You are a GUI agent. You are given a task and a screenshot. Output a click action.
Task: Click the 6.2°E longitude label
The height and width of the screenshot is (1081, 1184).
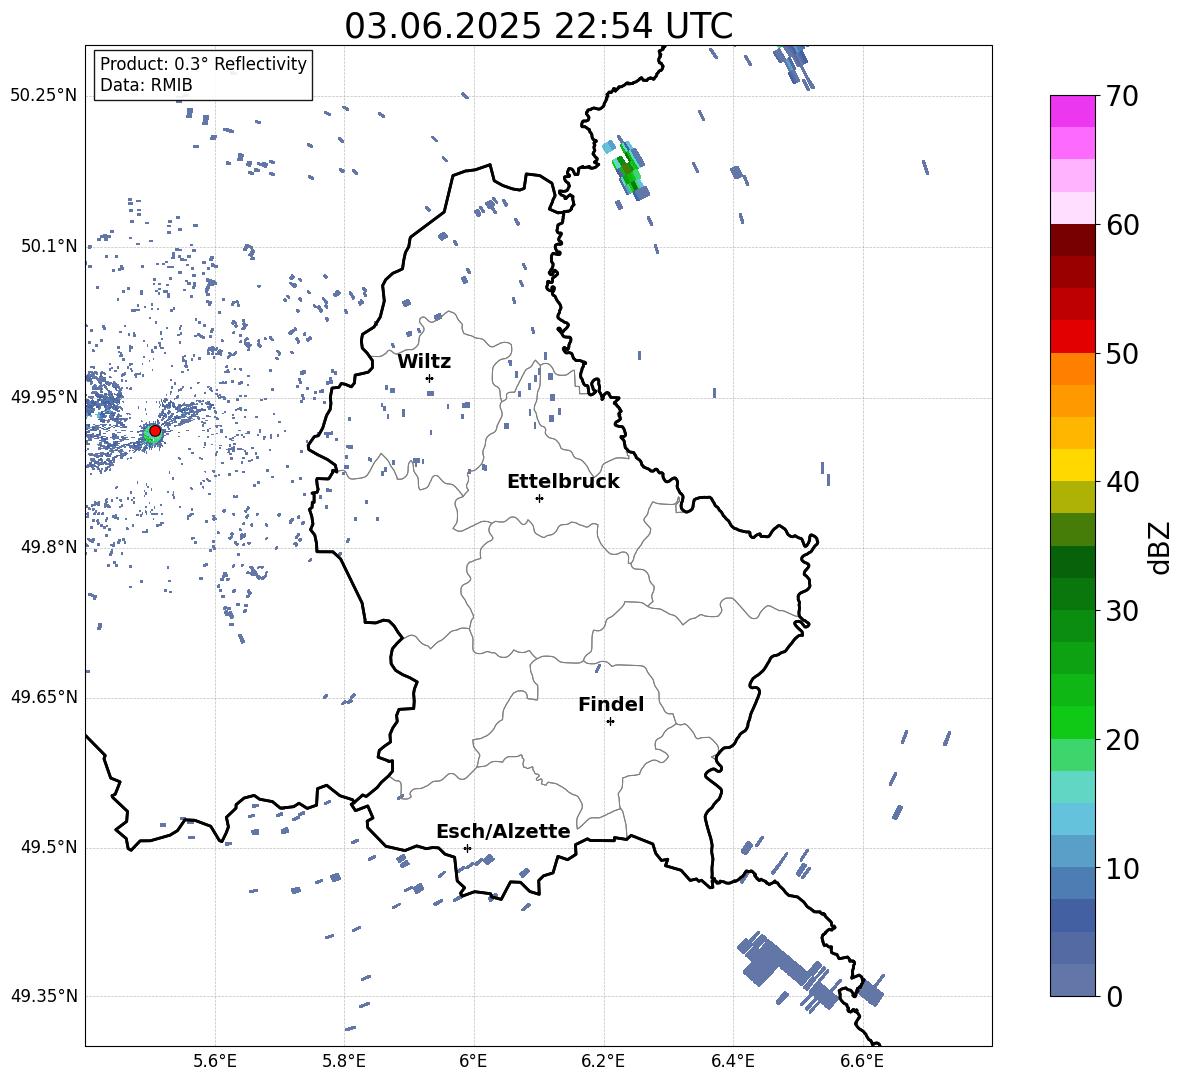click(603, 1061)
